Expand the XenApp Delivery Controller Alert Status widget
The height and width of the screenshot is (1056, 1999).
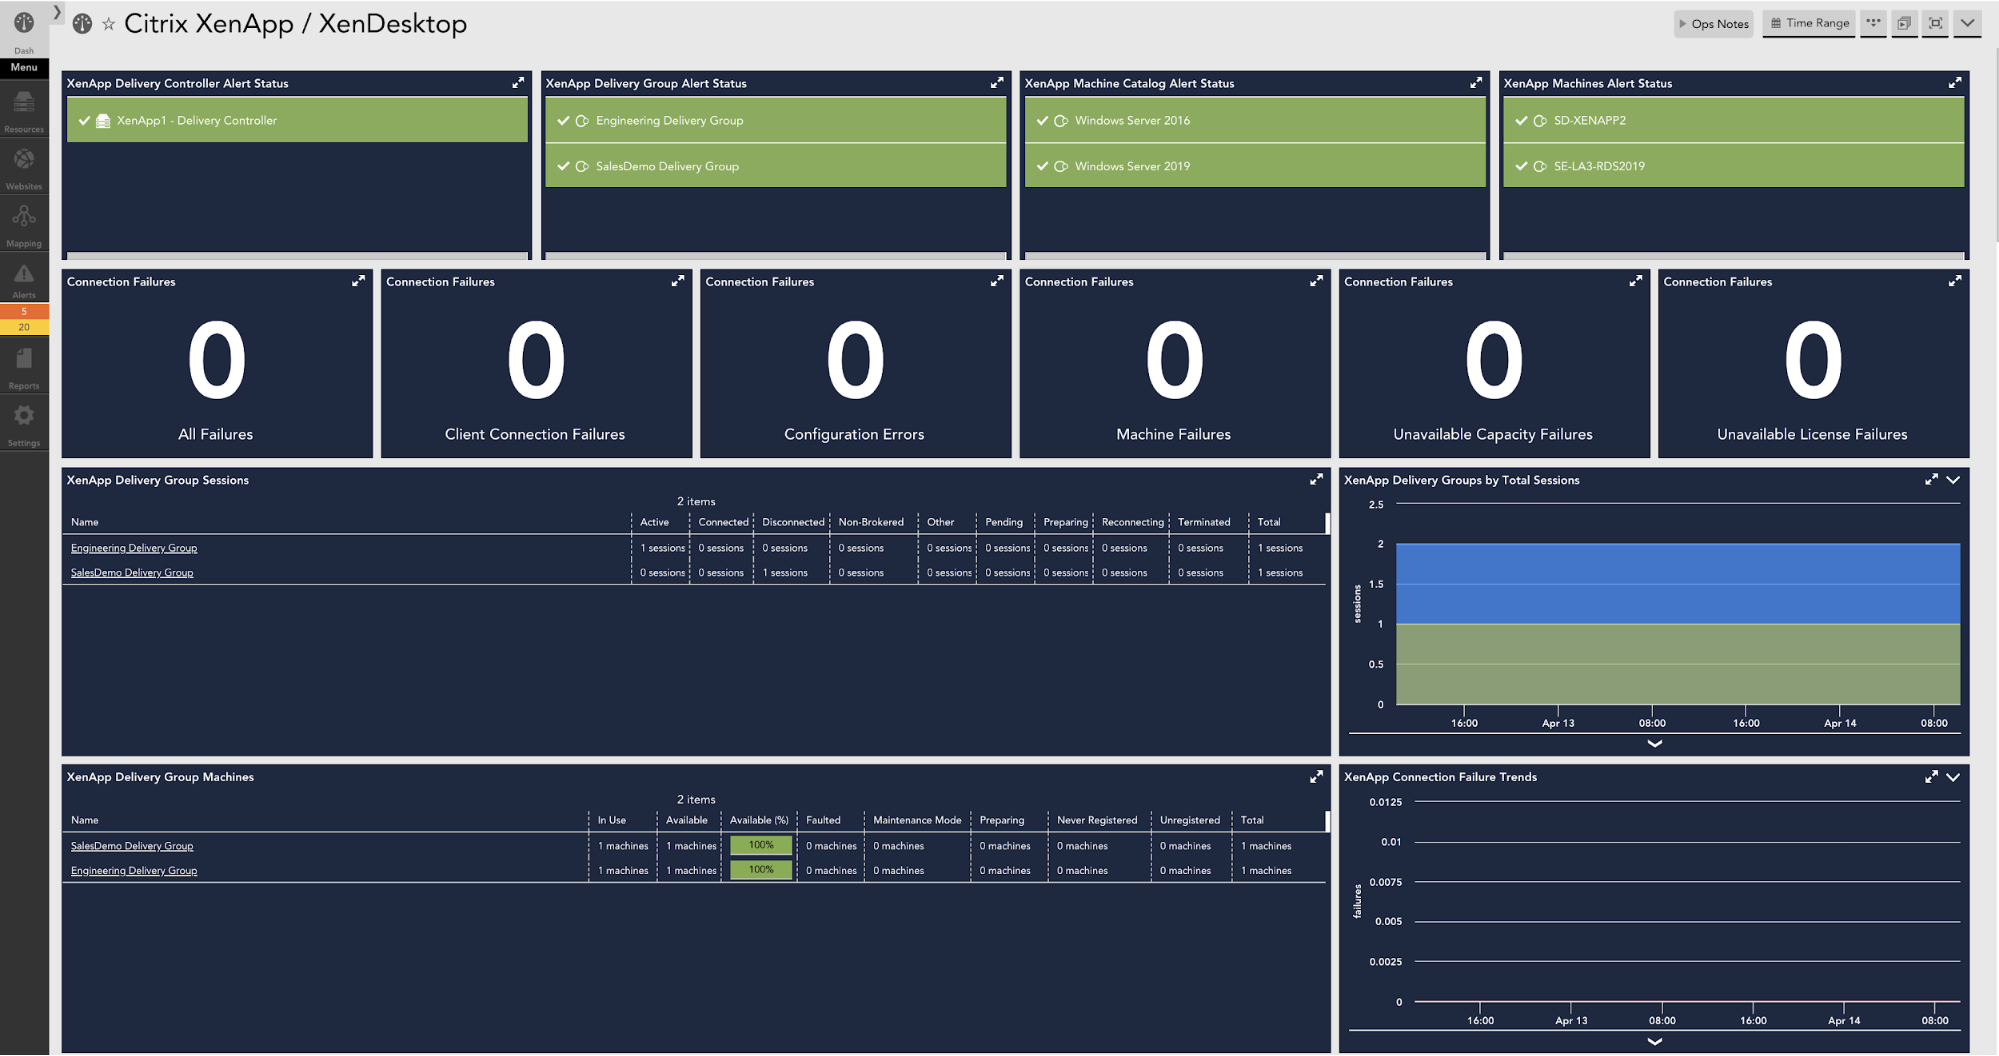coord(518,83)
